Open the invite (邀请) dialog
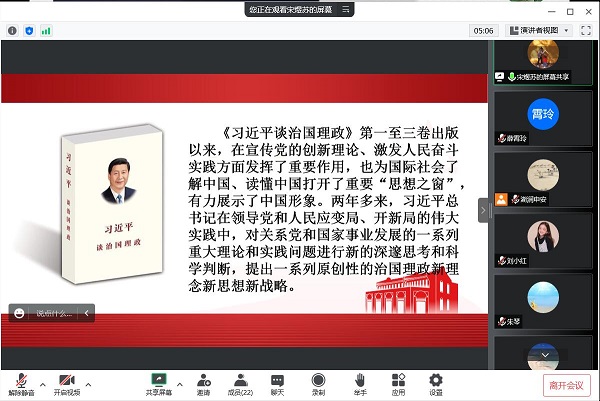The width and height of the screenshot is (600, 401). tap(203, 382)
